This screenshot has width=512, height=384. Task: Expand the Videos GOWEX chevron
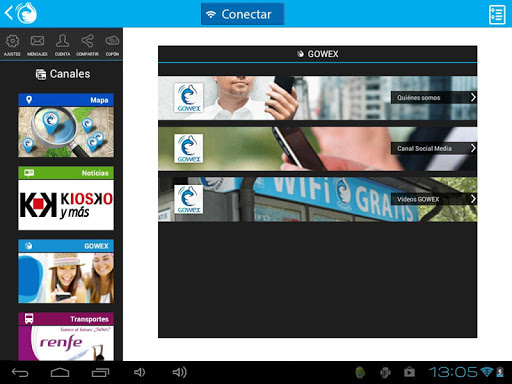473,199
